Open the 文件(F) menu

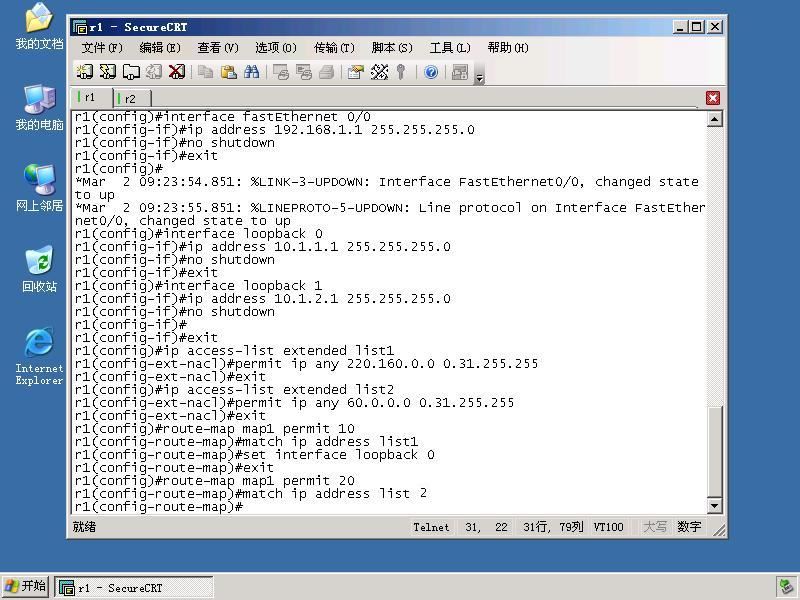[102, 48]
